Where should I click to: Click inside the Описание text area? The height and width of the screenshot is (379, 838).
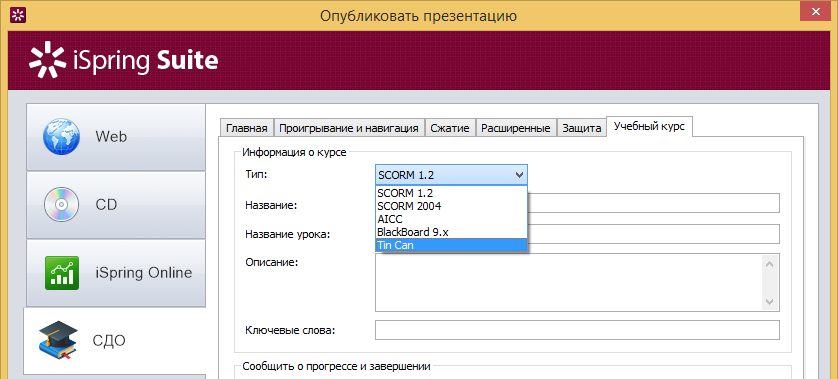tap(569, 282)
